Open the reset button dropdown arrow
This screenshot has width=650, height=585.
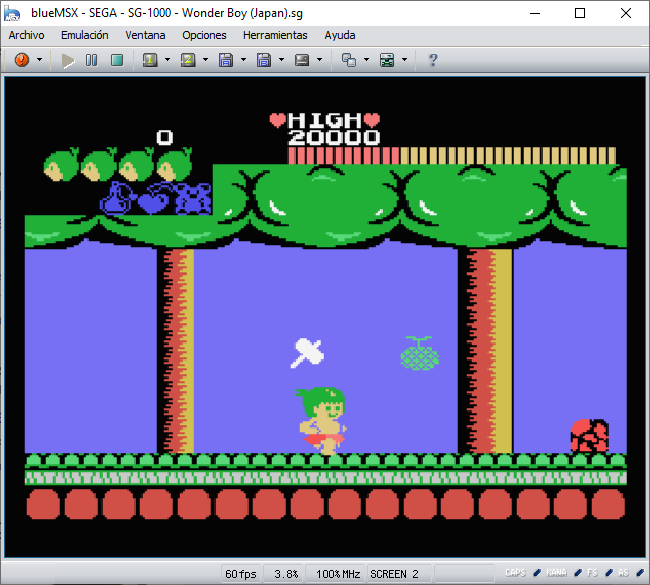click(x=39, y=60)
